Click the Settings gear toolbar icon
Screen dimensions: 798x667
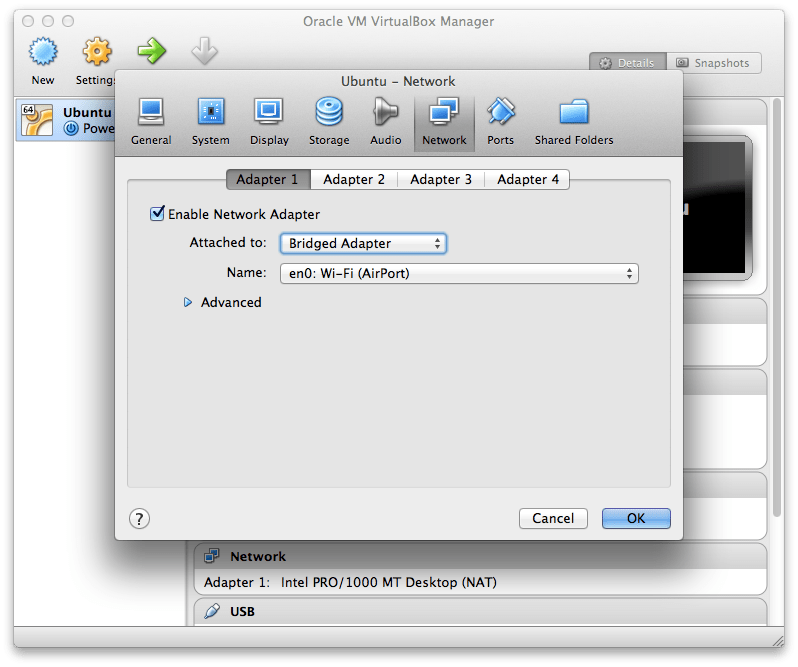(x=97, y=51)
